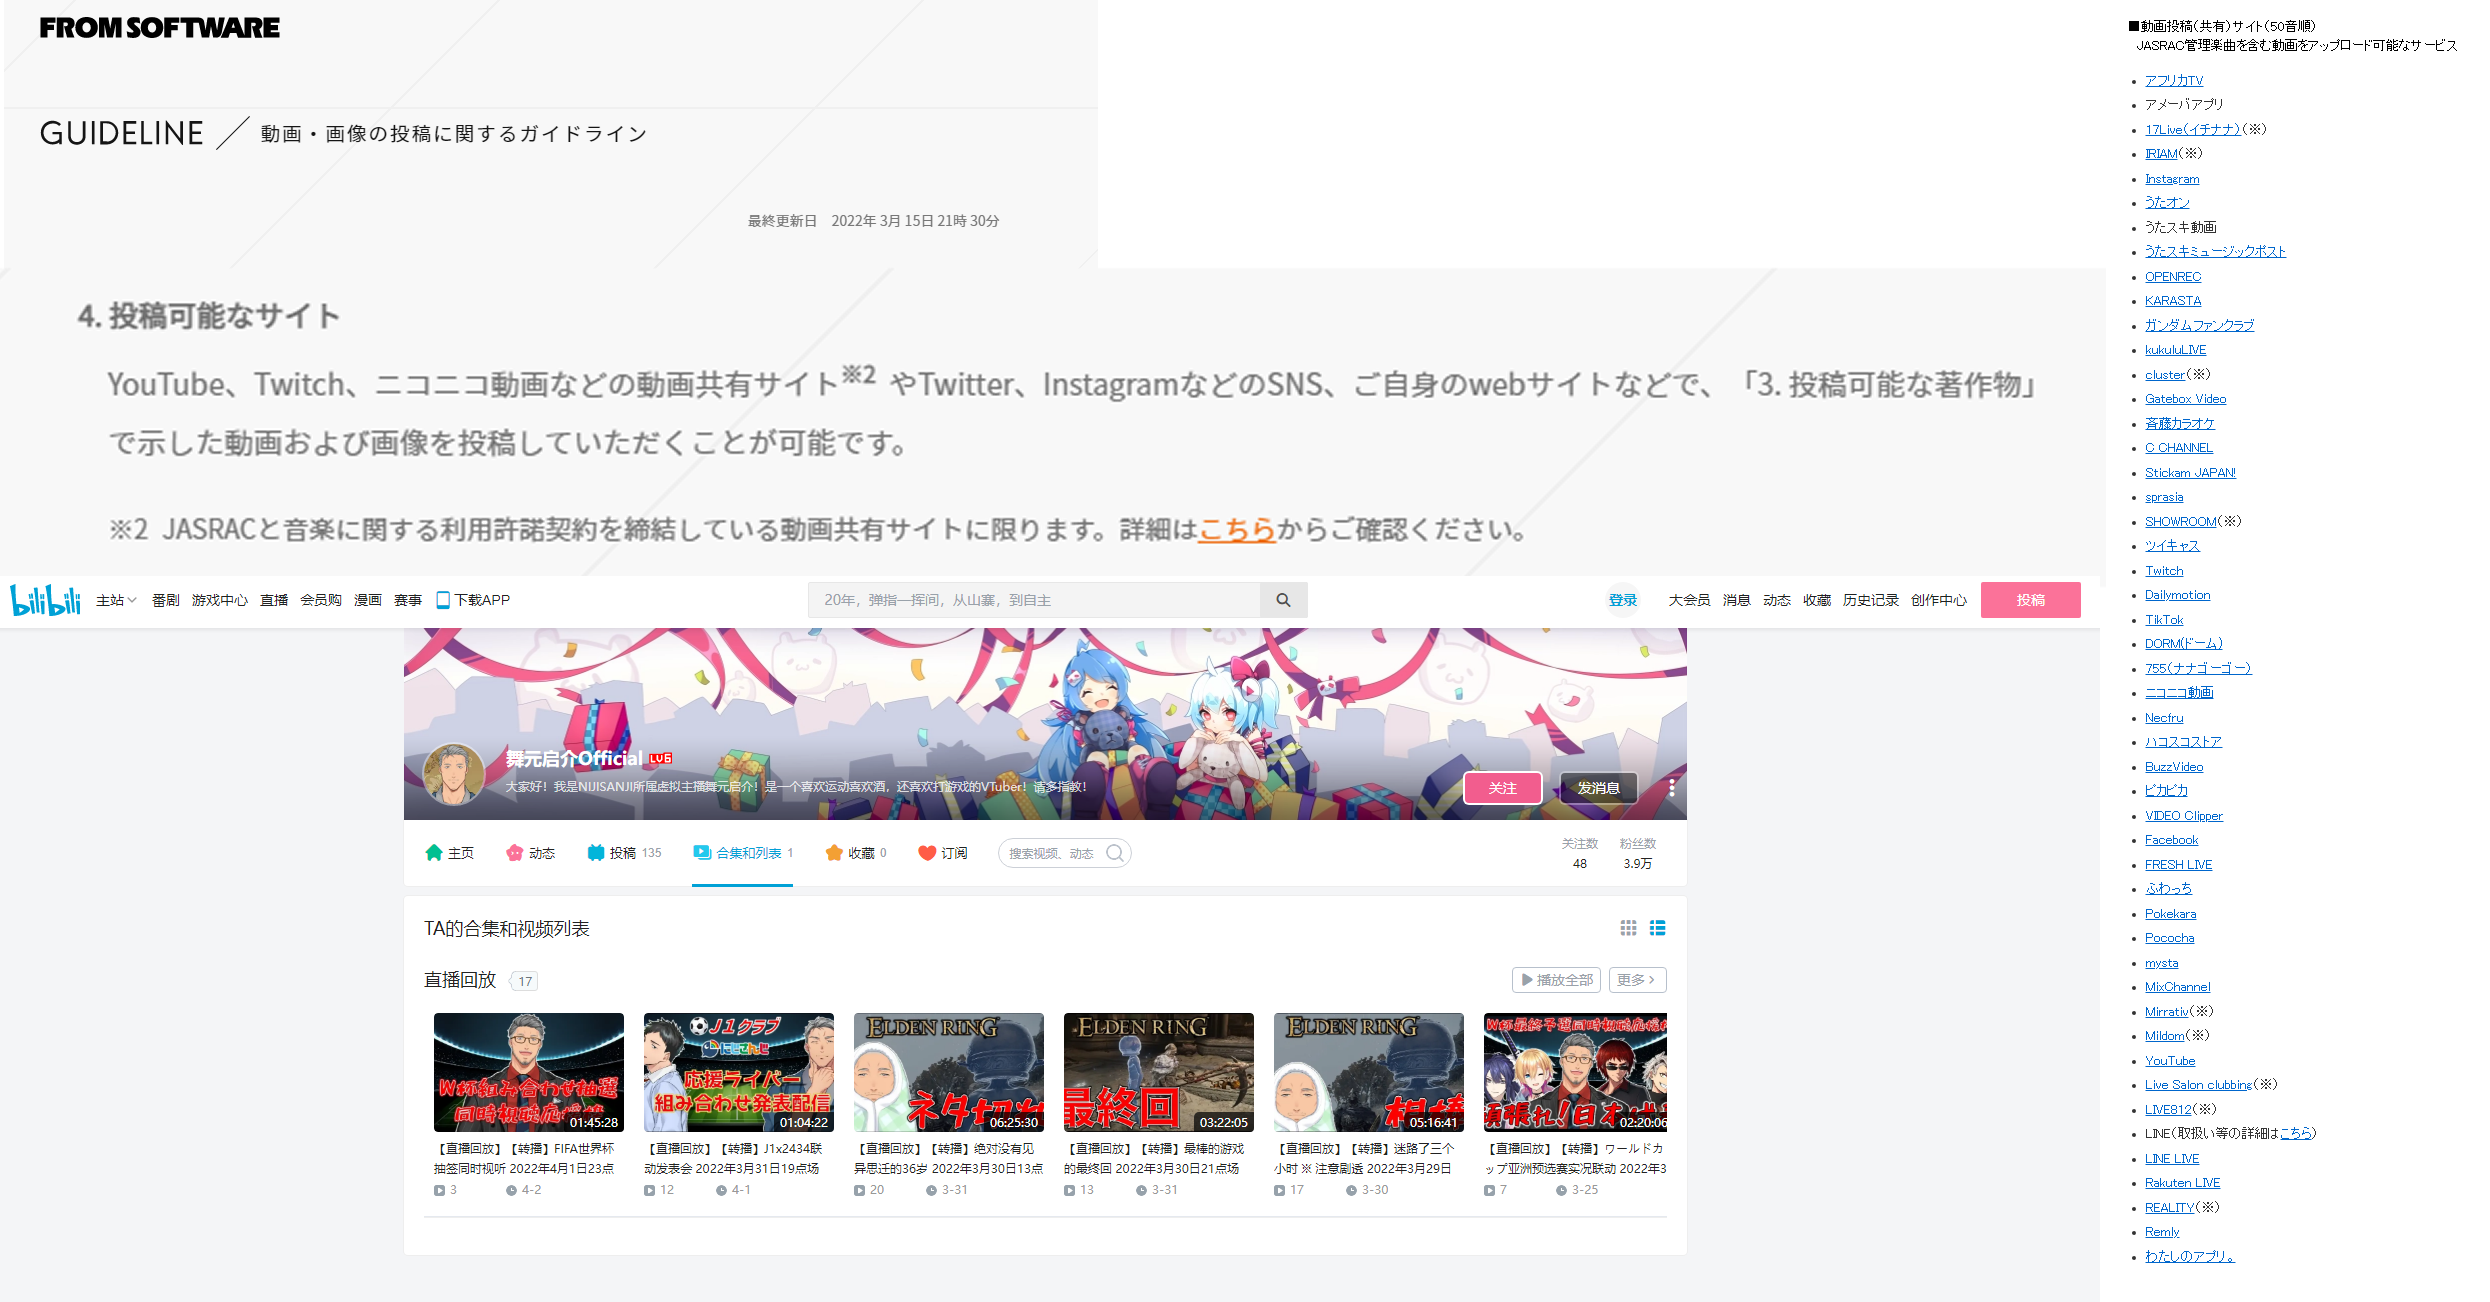Click the 主页 home icon tab
Viewport: 2490px width, 1302px height.
(449, 853)
